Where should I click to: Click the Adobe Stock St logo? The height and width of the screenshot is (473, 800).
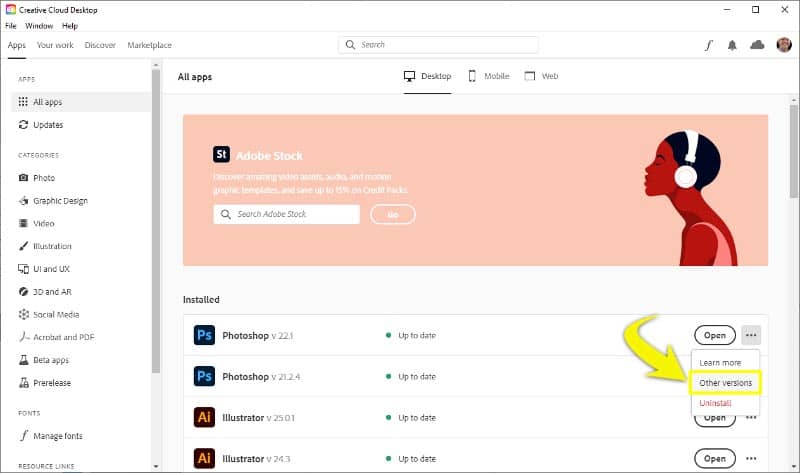[x=221, y=154]
